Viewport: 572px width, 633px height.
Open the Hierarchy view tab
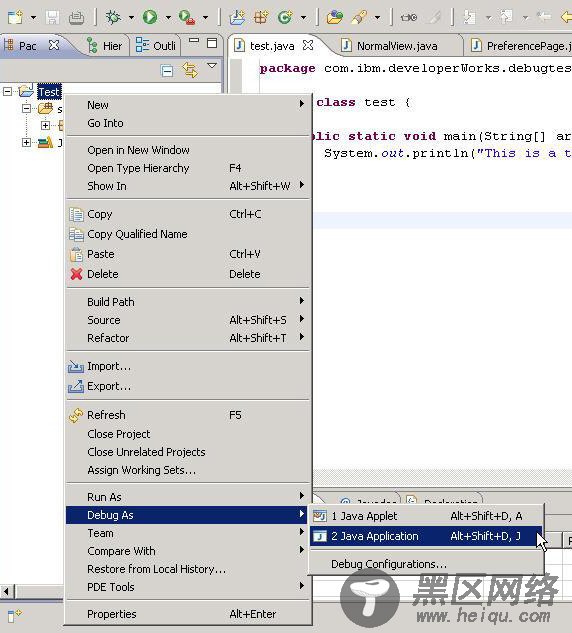click(104, 46)
